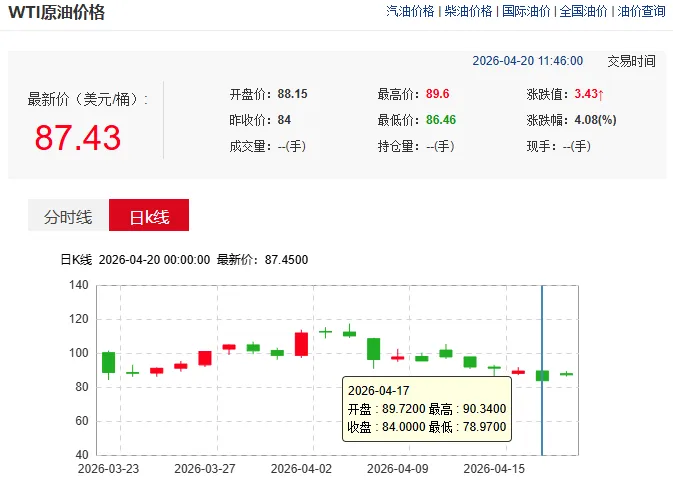Click the tall red candle before 2026-04-02

(301, 344)
